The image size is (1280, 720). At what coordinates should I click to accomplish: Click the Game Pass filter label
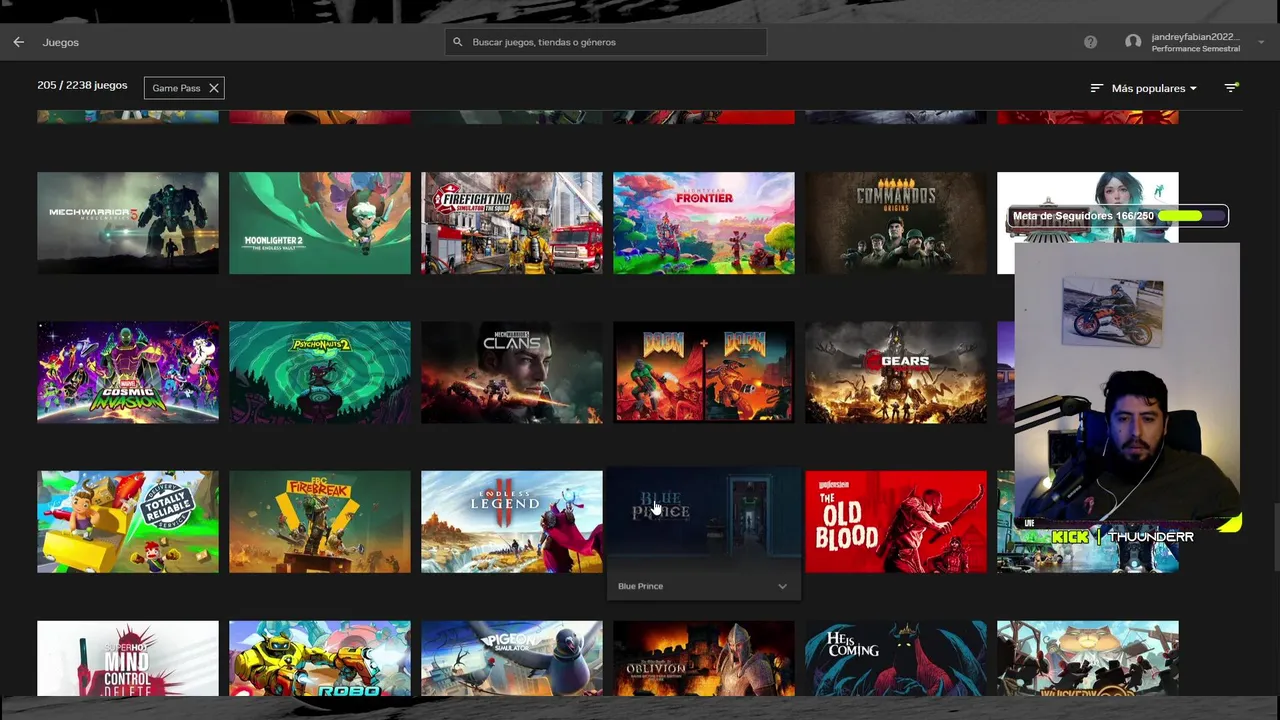(176, 88)
